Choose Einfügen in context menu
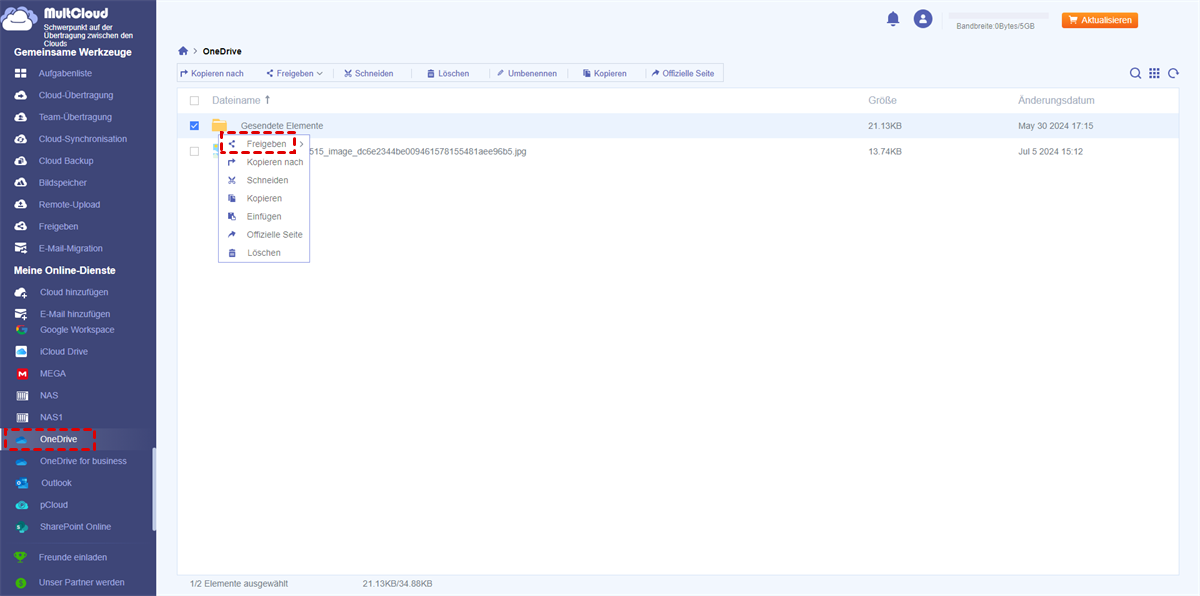Viewport: 1200px width, 596px height. coord(264,216)
